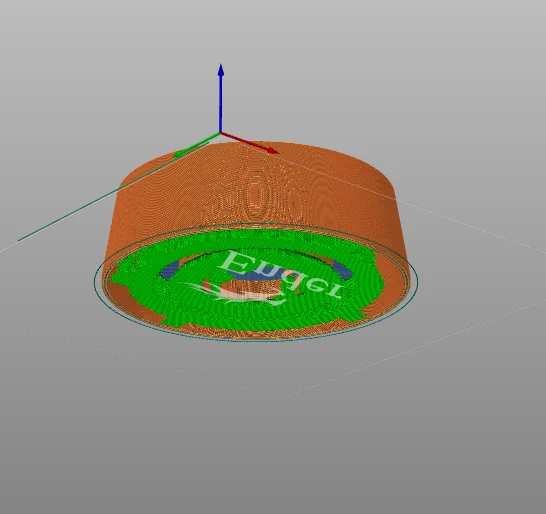Click the green Y axis arrow
This screenshot has height=514, width=546.
[197, 145]
